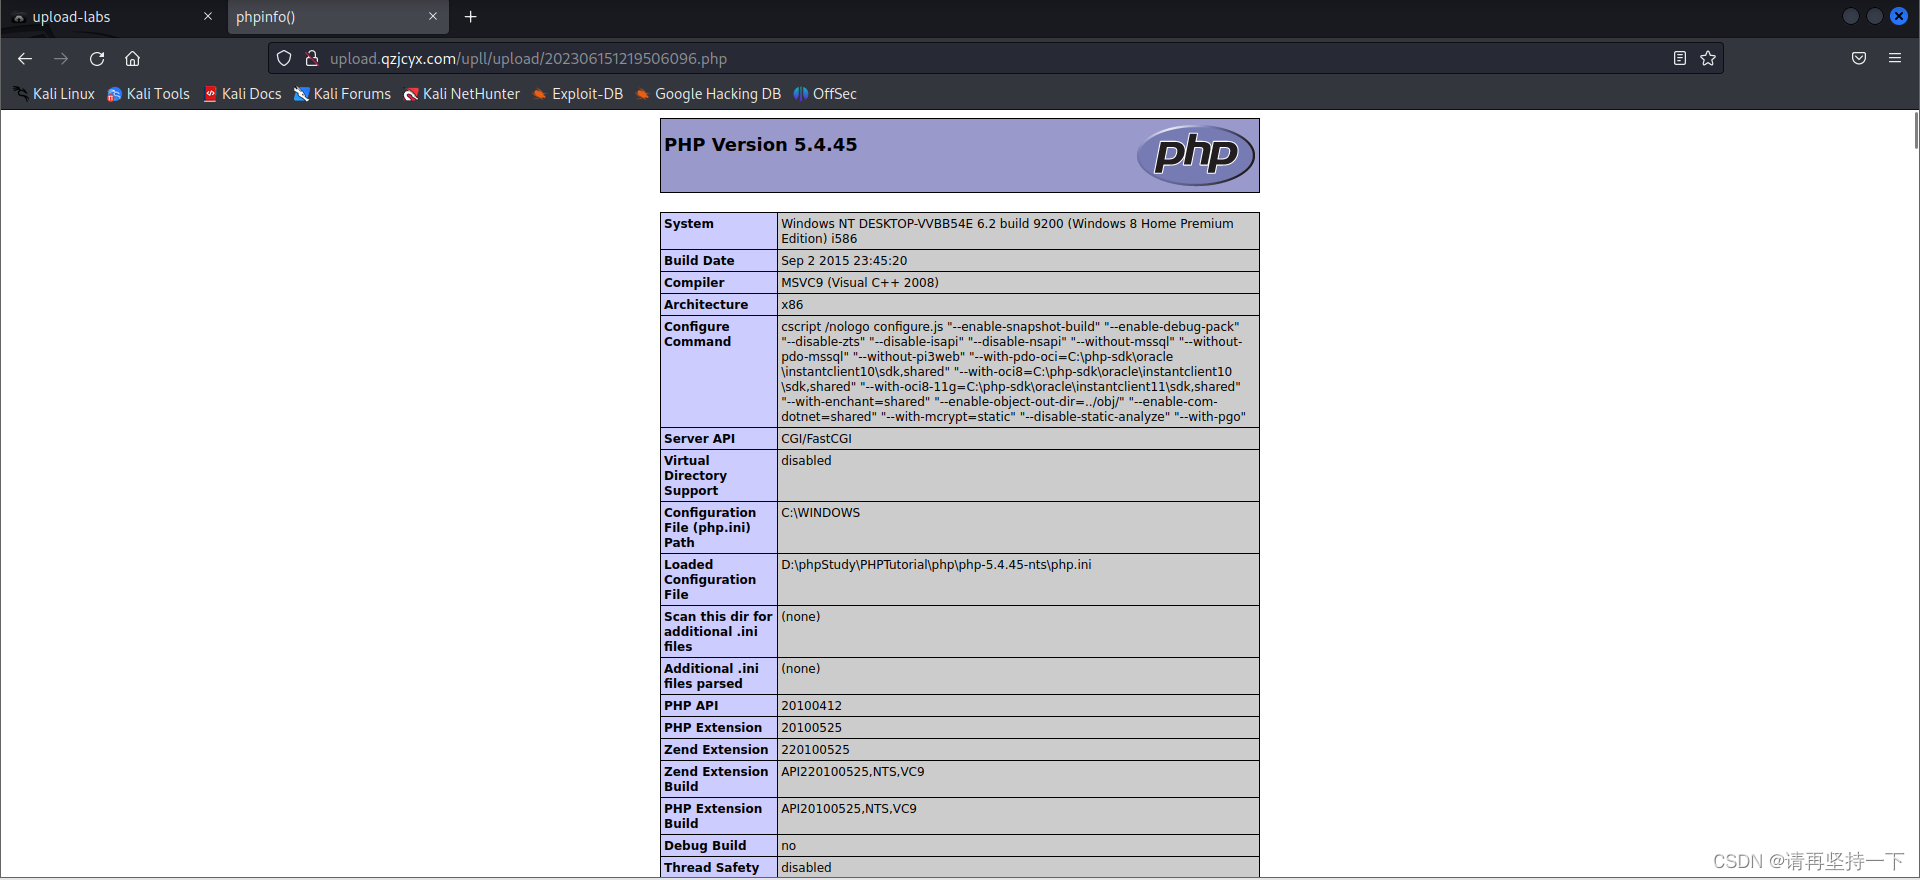Click the System row label
Viewport: 1920px width, 880px height.
(x=689, y=224)
